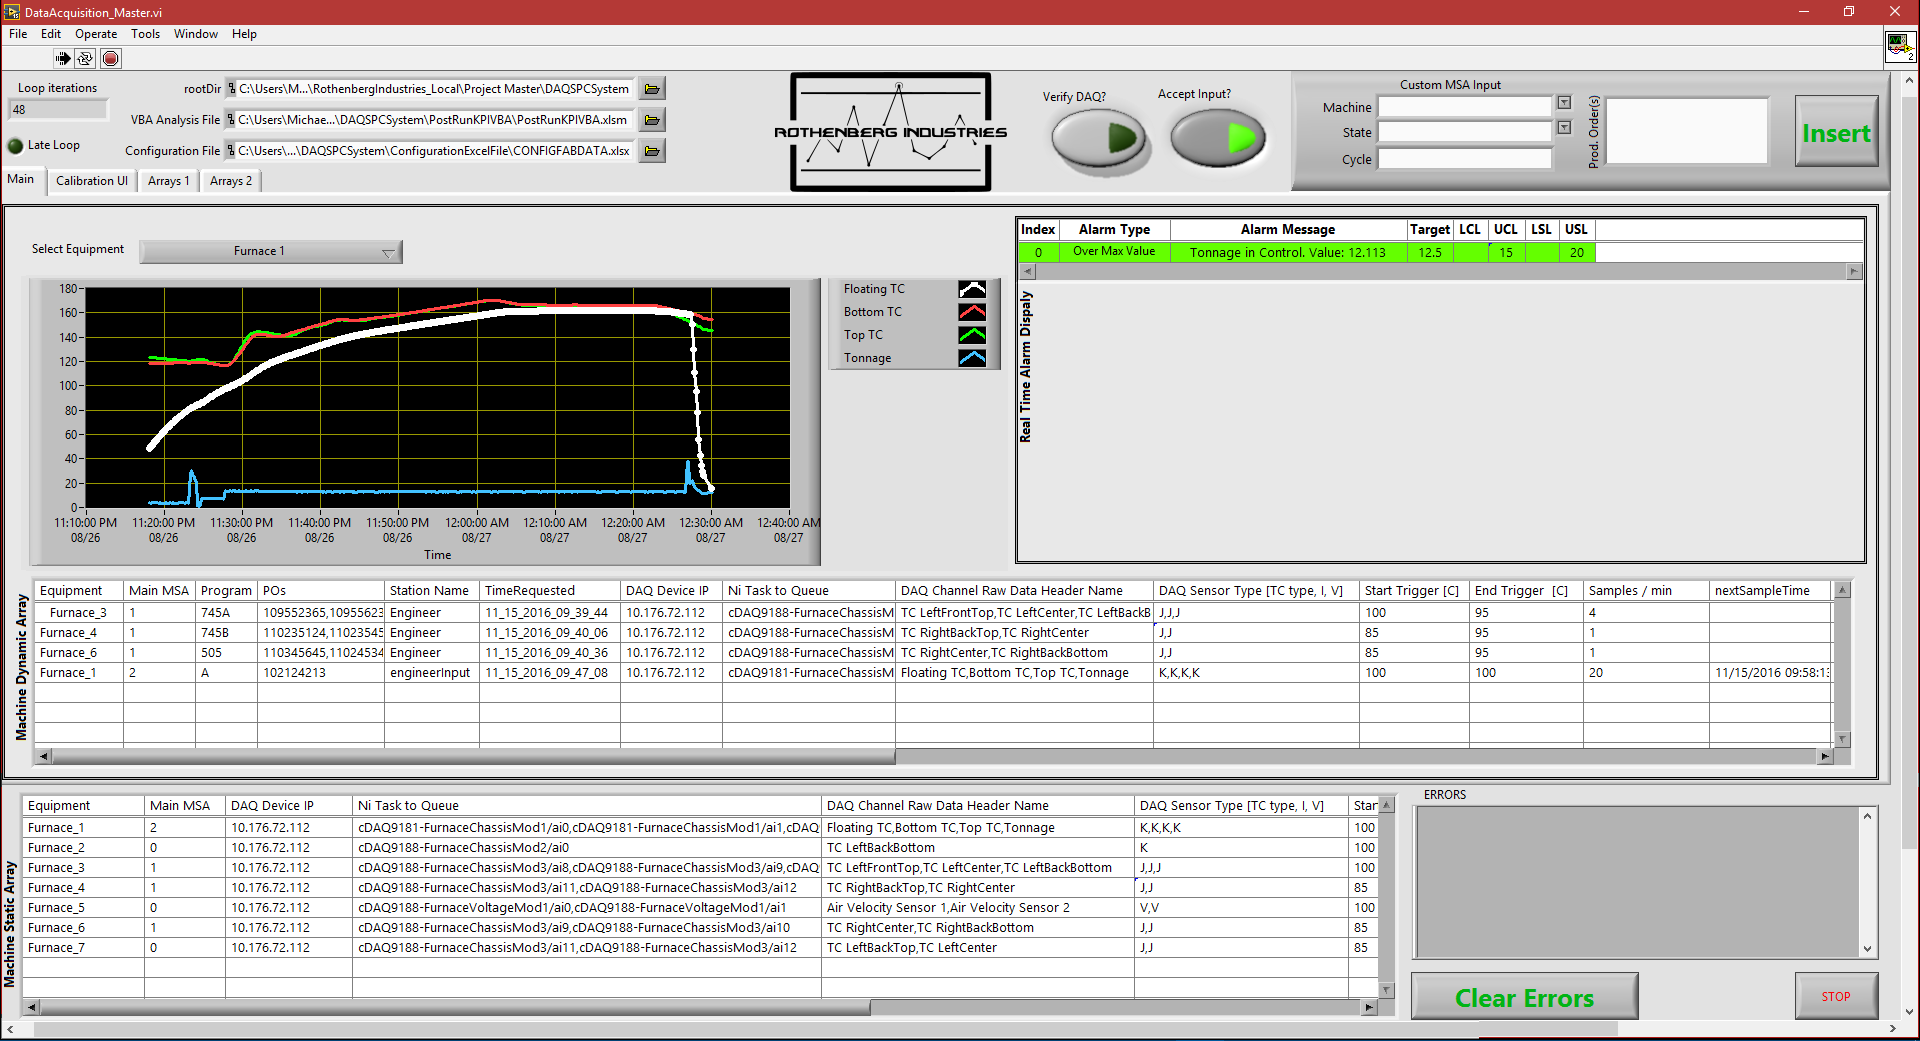This screenshot has height=1041, width=1920.
Task: Click the Prod. Order(s) input box
Action: click(1687, 131)
